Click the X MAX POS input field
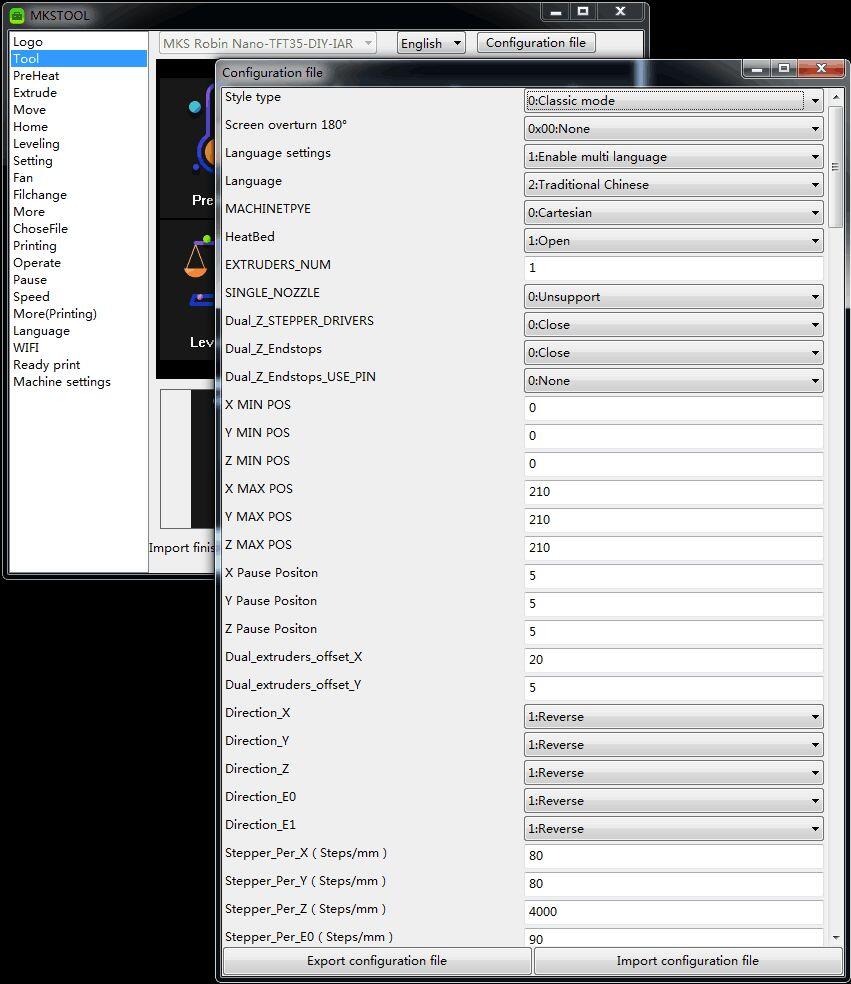851x984 pixels. click(672, 492)
